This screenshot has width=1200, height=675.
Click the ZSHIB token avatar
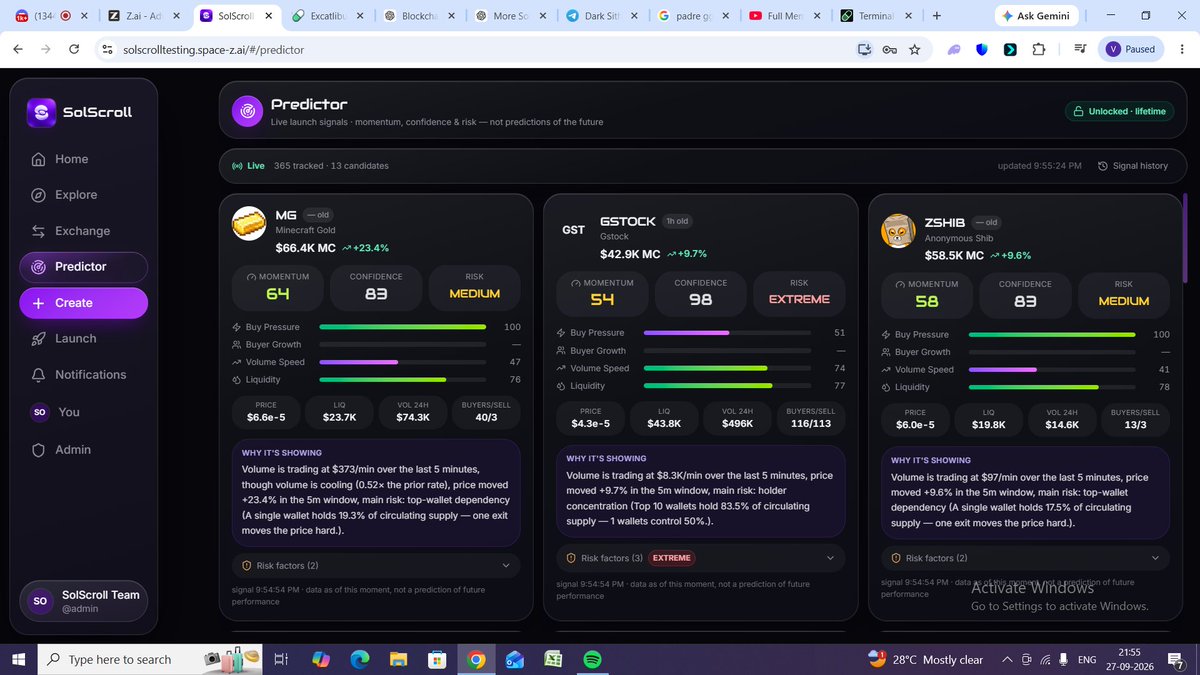coord(898,231)
